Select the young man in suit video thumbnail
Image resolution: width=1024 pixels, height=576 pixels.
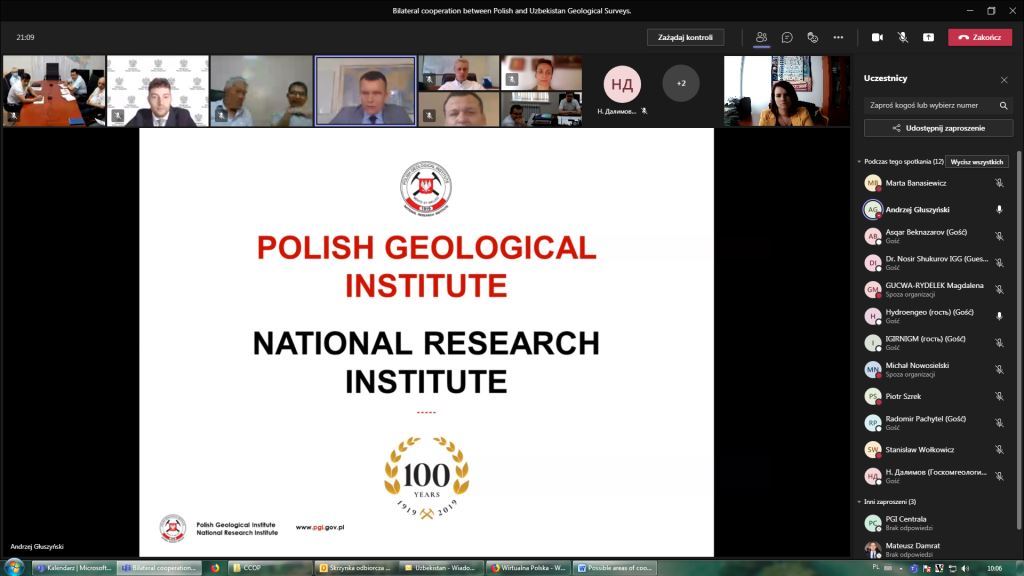coord(157,91)
